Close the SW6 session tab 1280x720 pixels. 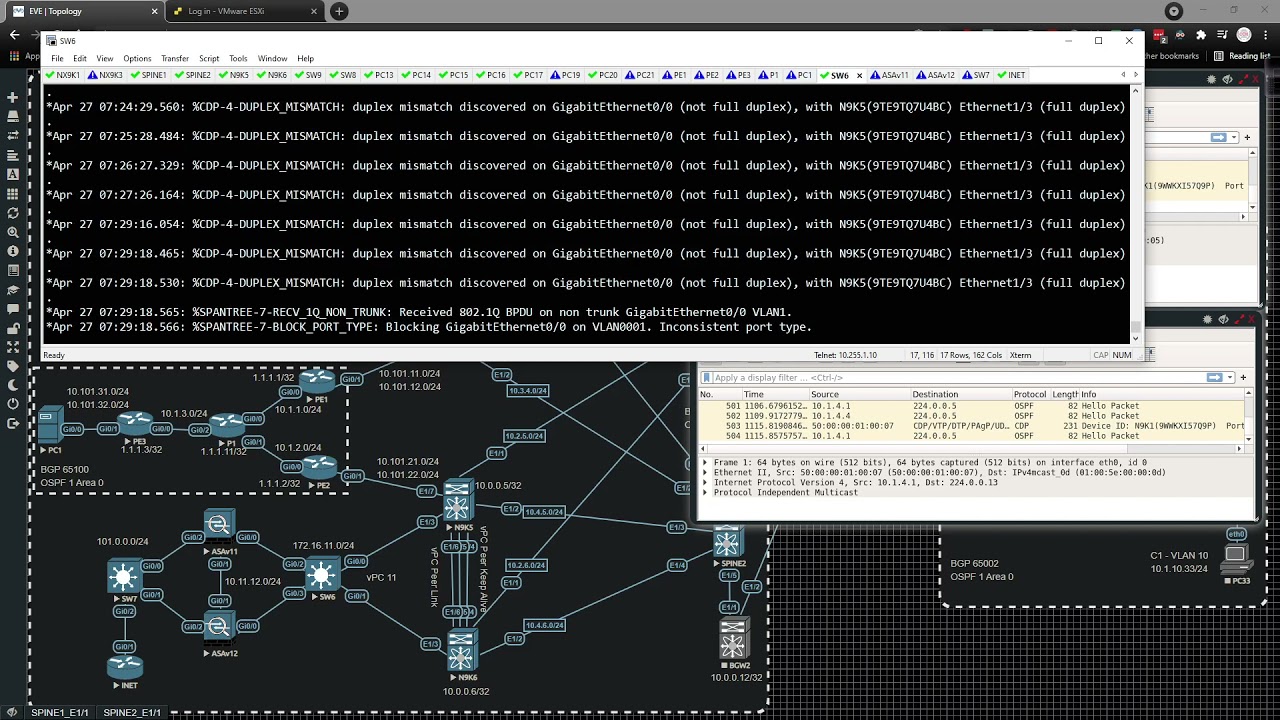(x=859, y=75)
